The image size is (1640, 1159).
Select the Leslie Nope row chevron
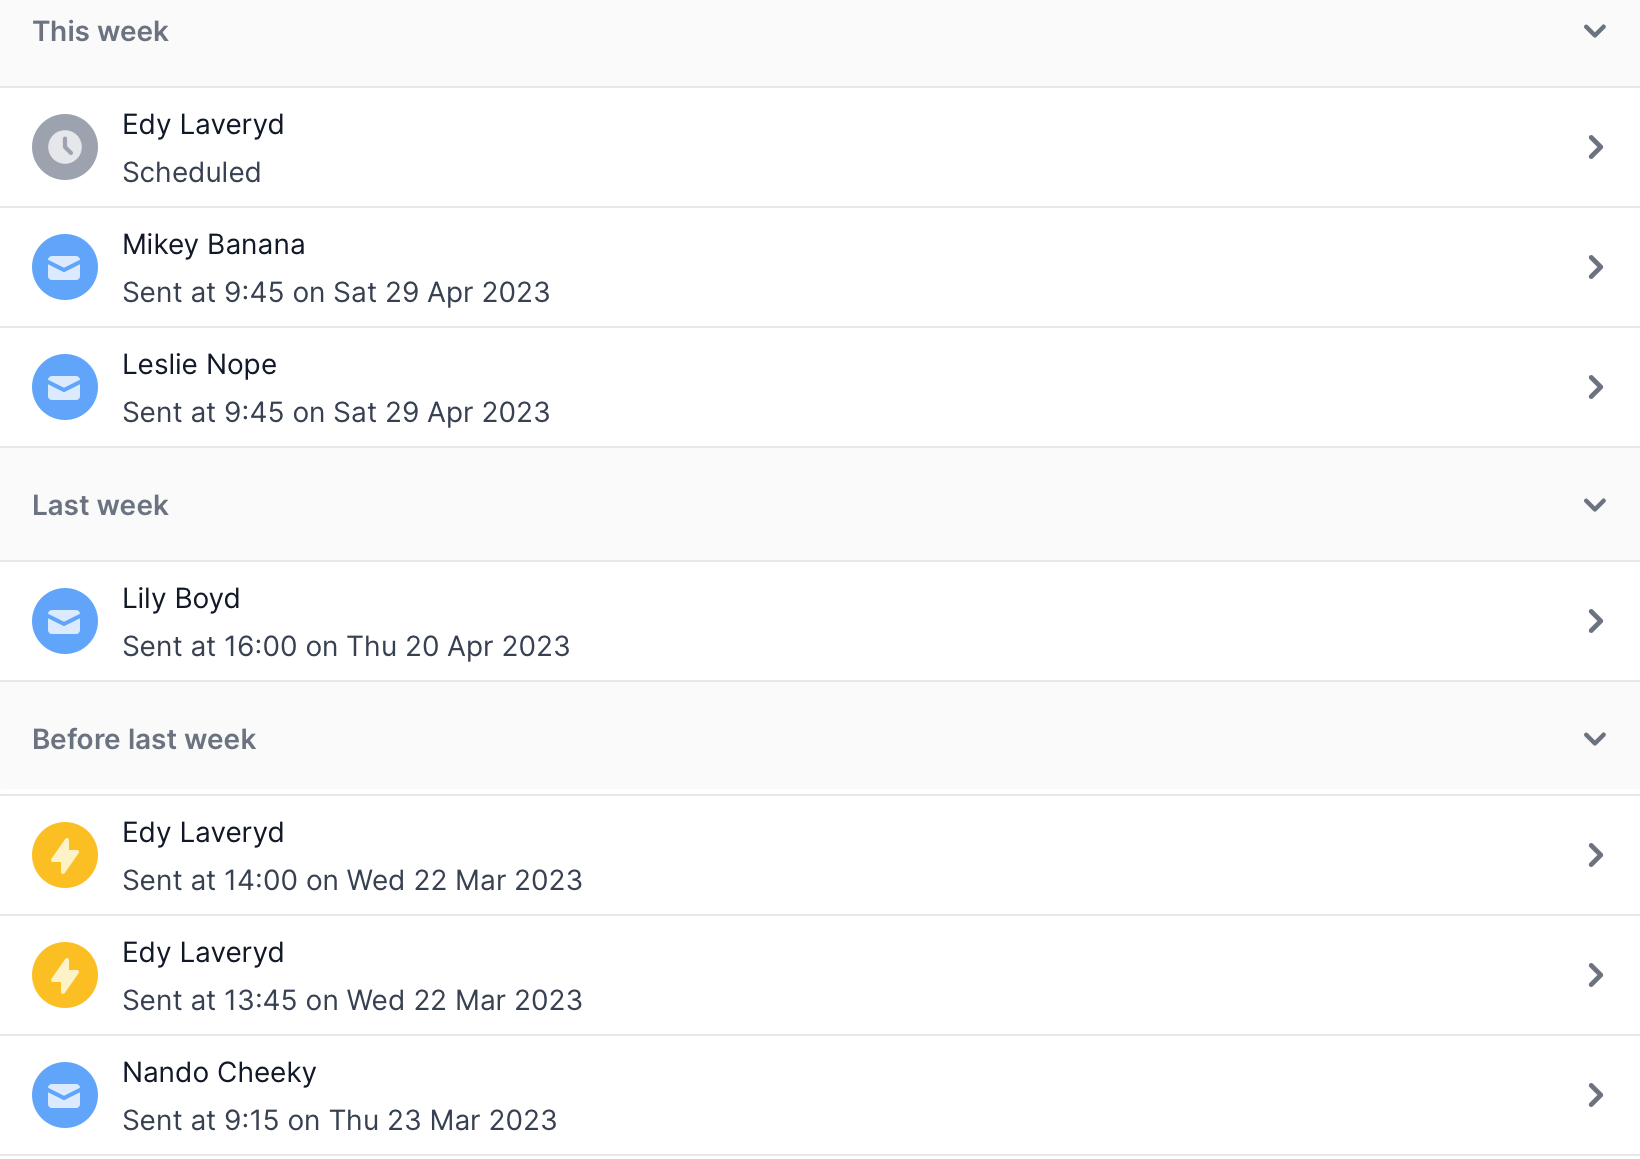1595,387
